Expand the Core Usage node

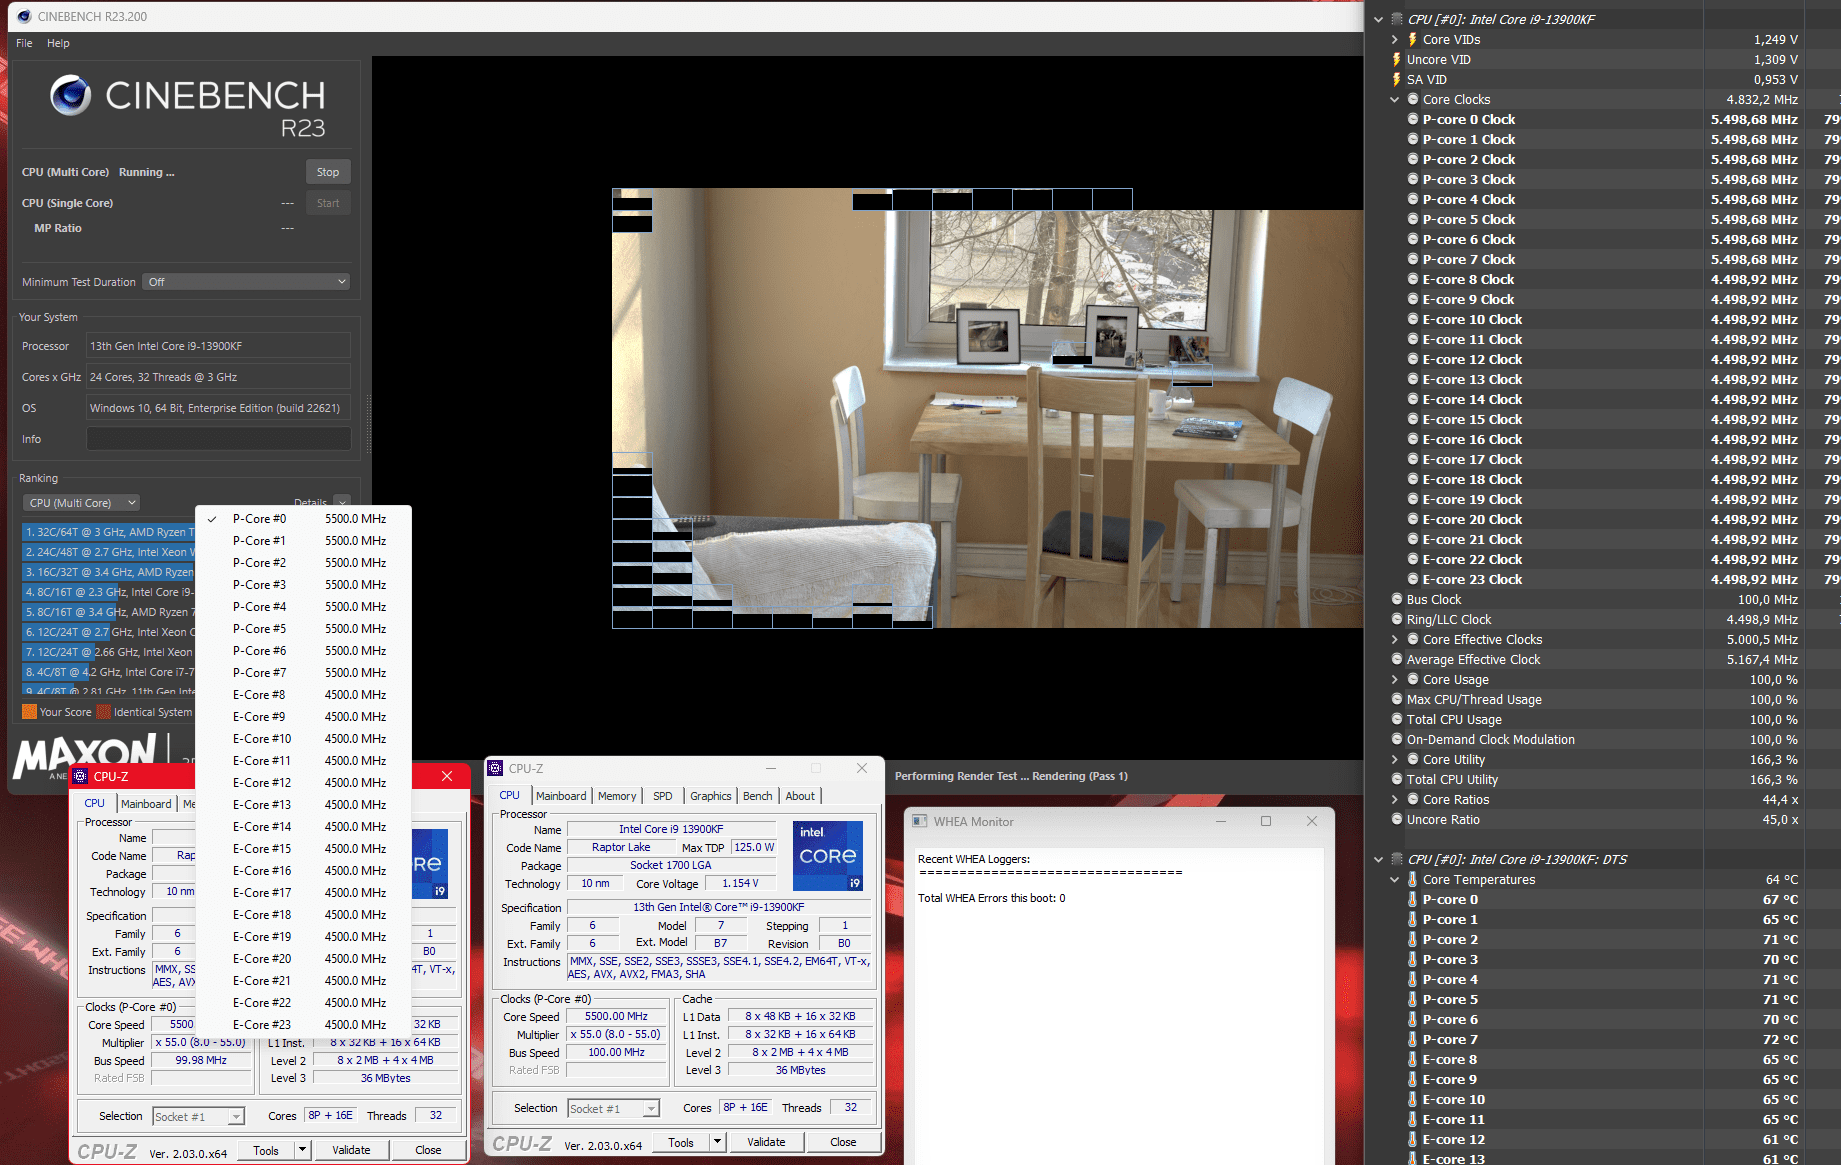point(1395,679)
